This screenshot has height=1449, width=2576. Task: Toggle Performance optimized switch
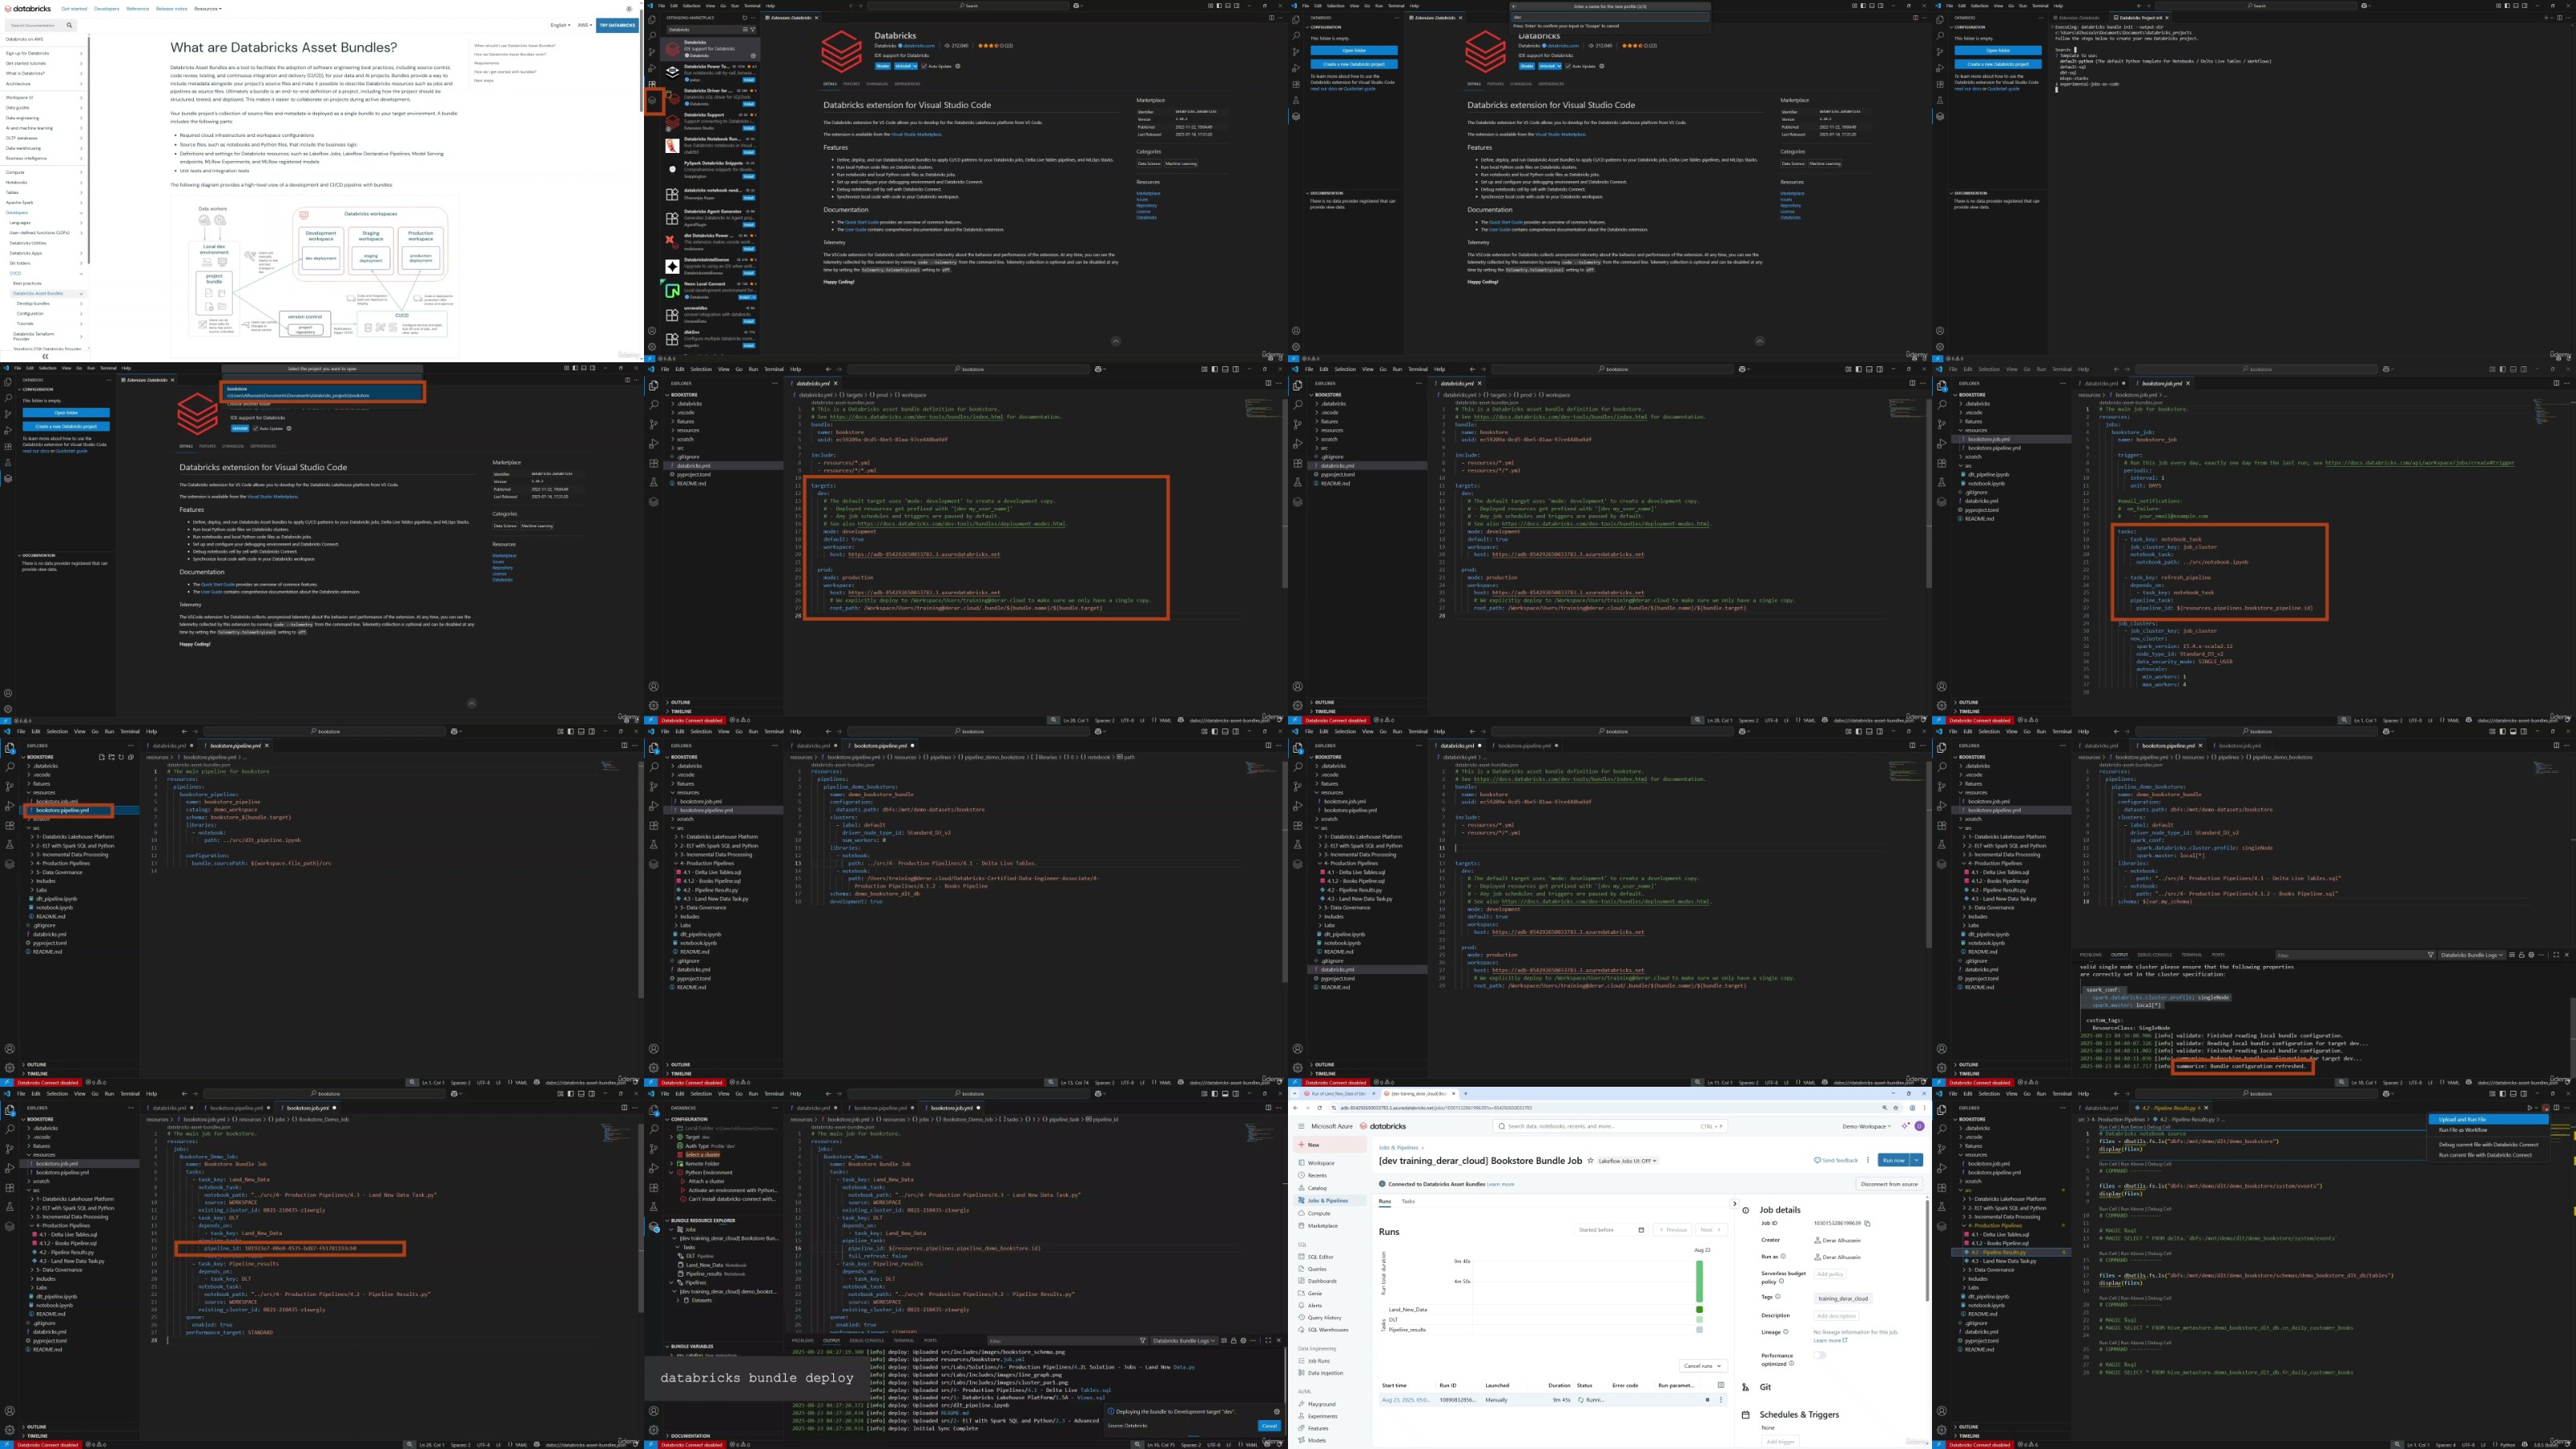(1819, 1356)
